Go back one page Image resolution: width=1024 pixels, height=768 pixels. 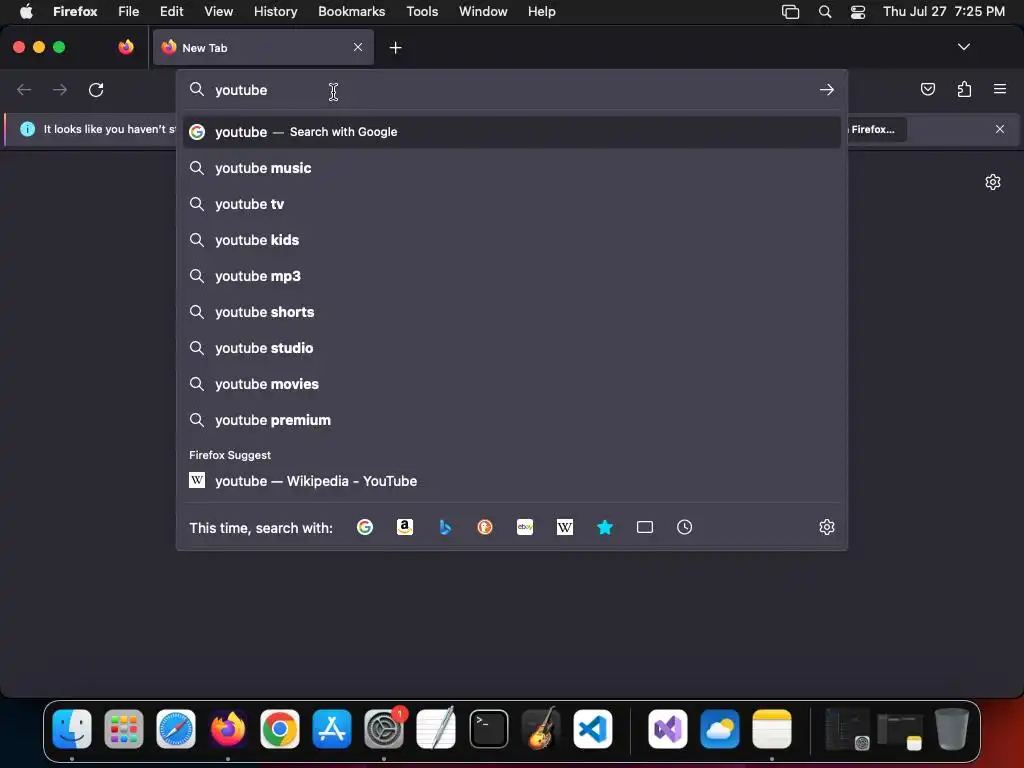pos(24,89)
